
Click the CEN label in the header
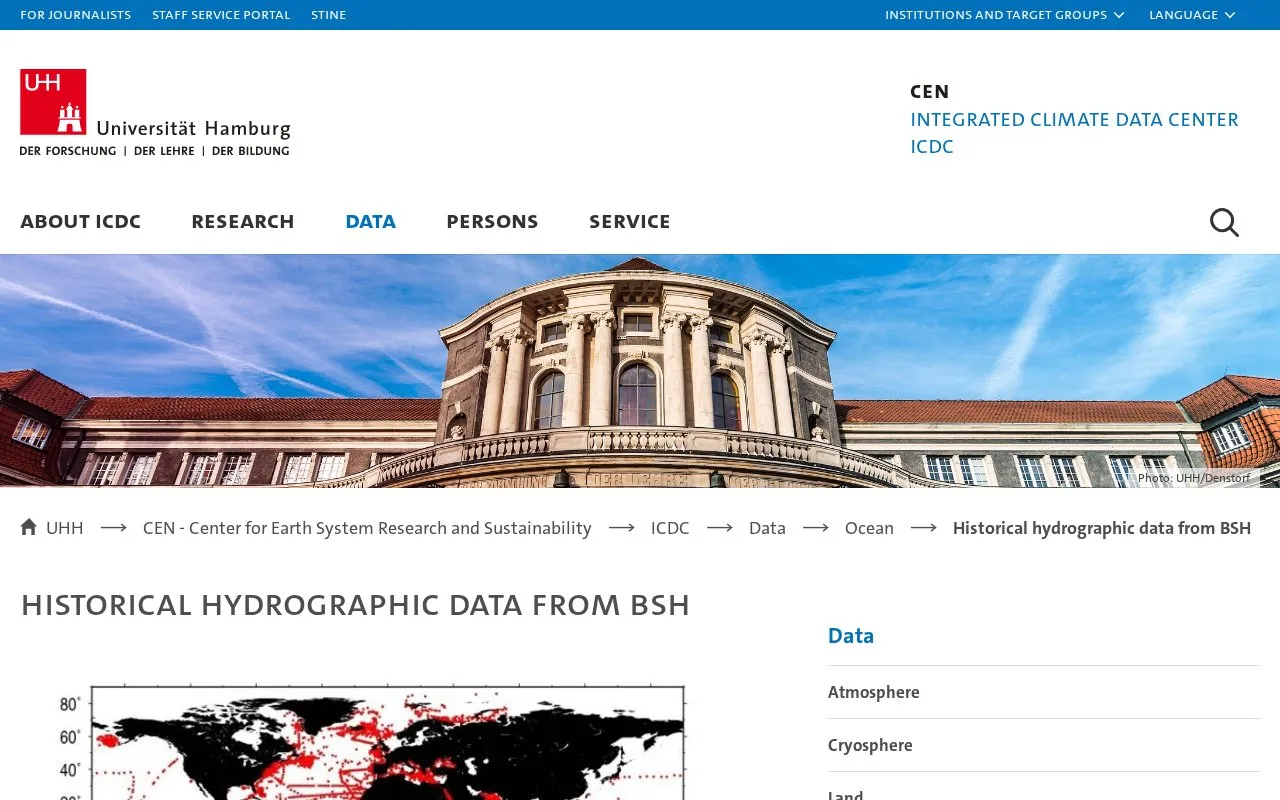point(930,91)
